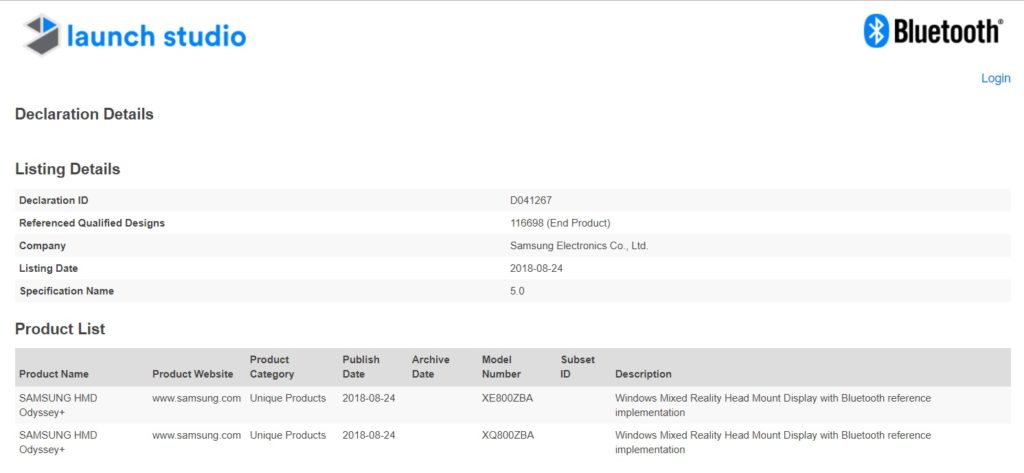Select product name in XQ800ZBA row
Image resolution: width=1024 pixels, height=473 pixels.
[58, 442]
